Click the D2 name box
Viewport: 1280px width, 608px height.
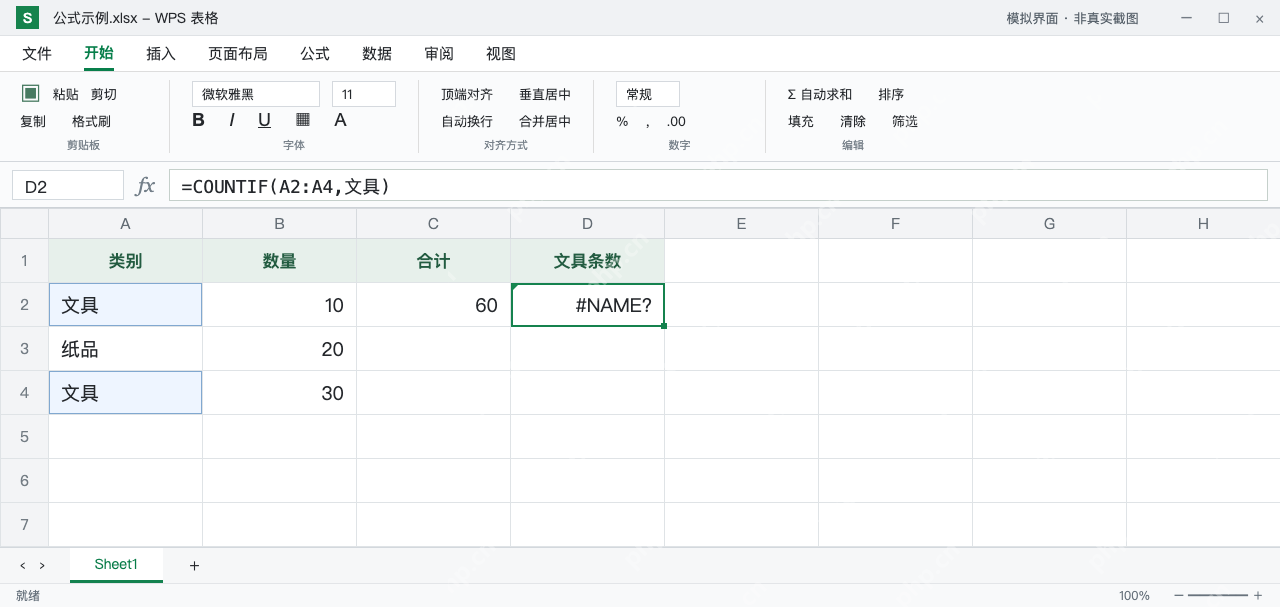[x=68, y=186]
